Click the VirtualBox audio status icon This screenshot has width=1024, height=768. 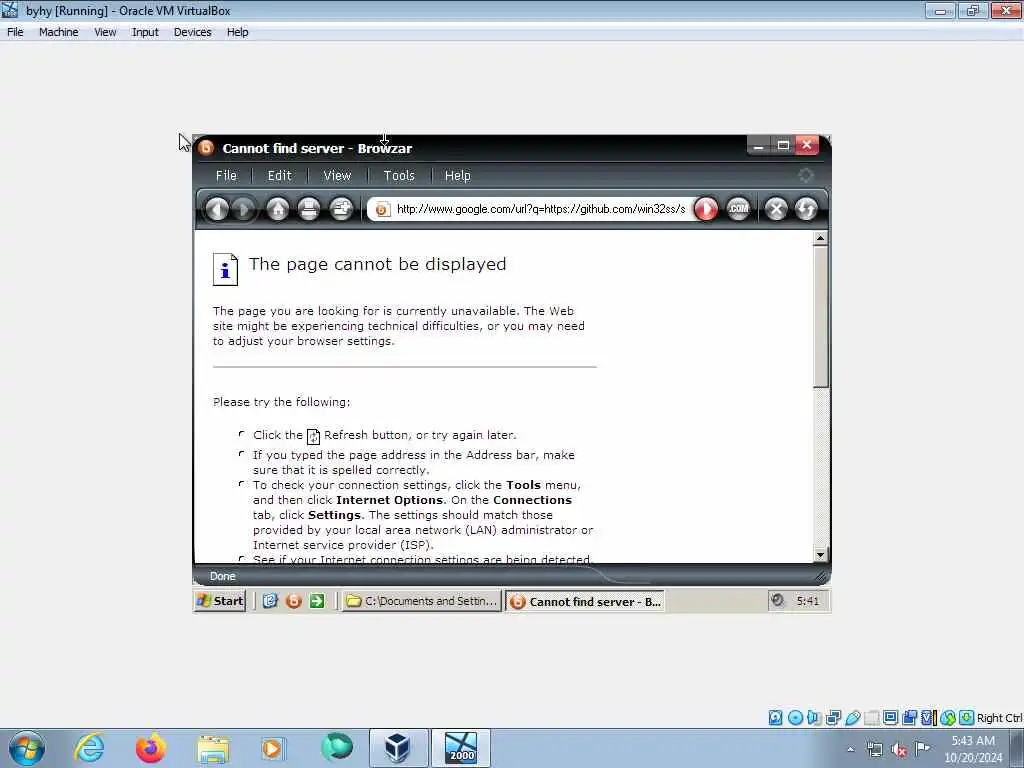coord(814,718)
